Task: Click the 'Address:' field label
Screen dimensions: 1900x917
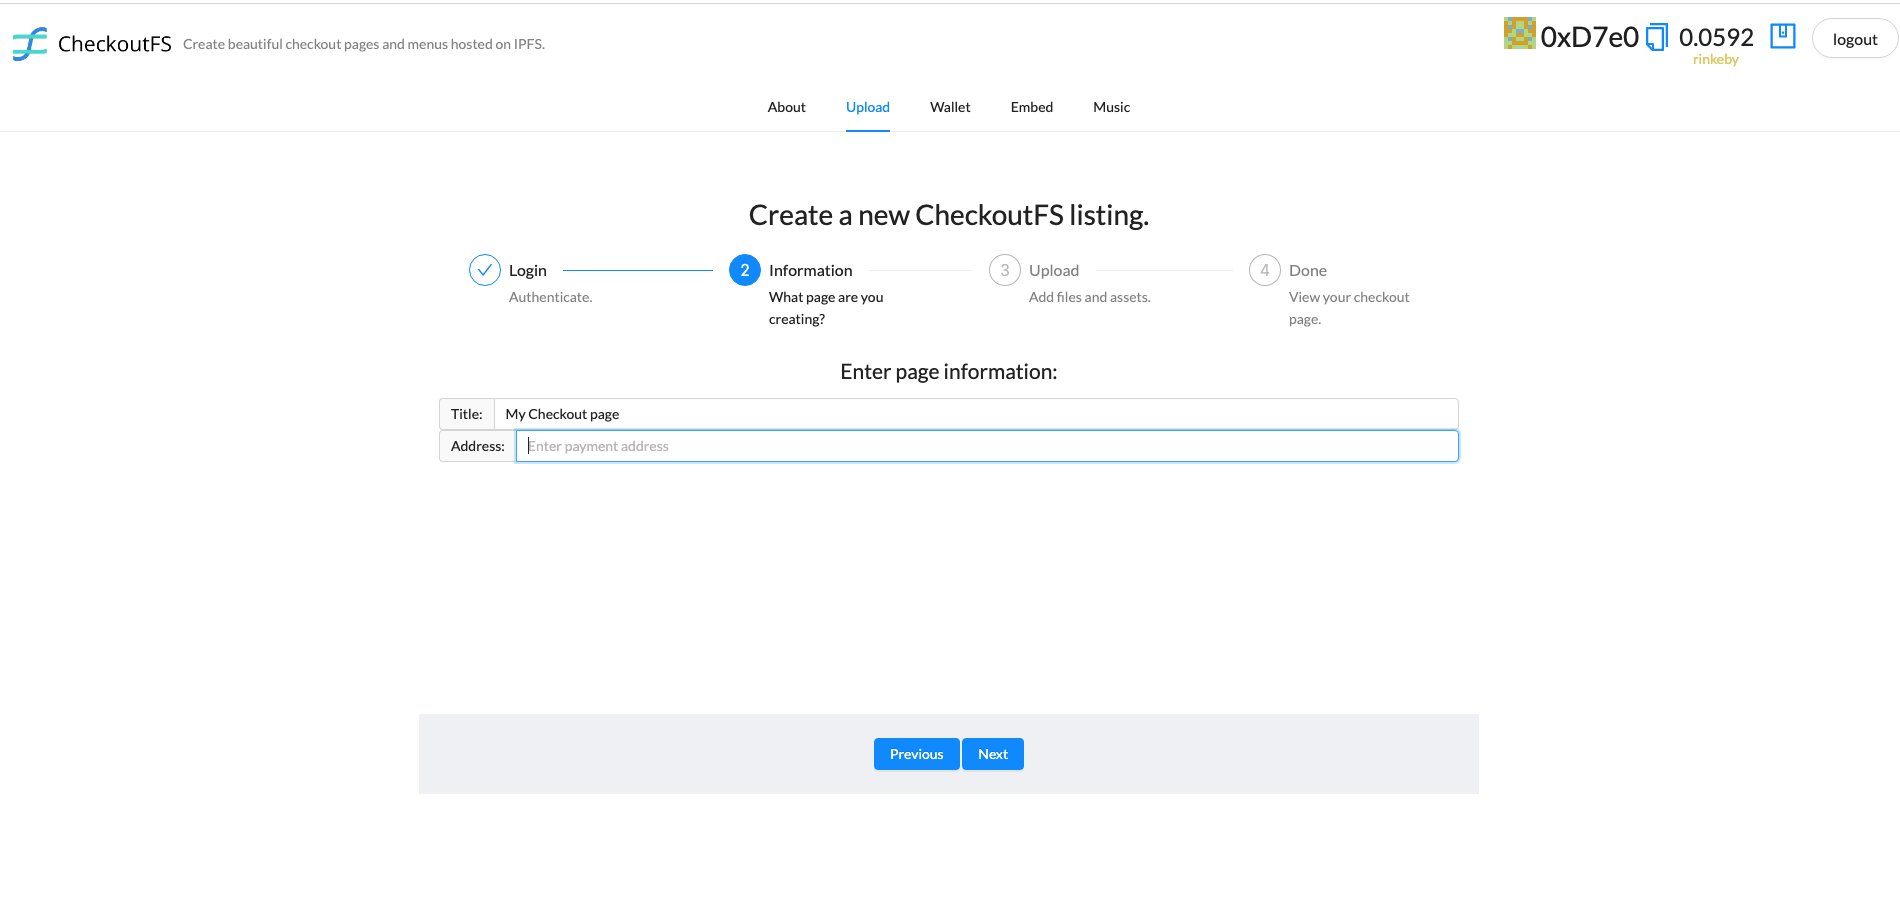Action: tap(478, 446)
